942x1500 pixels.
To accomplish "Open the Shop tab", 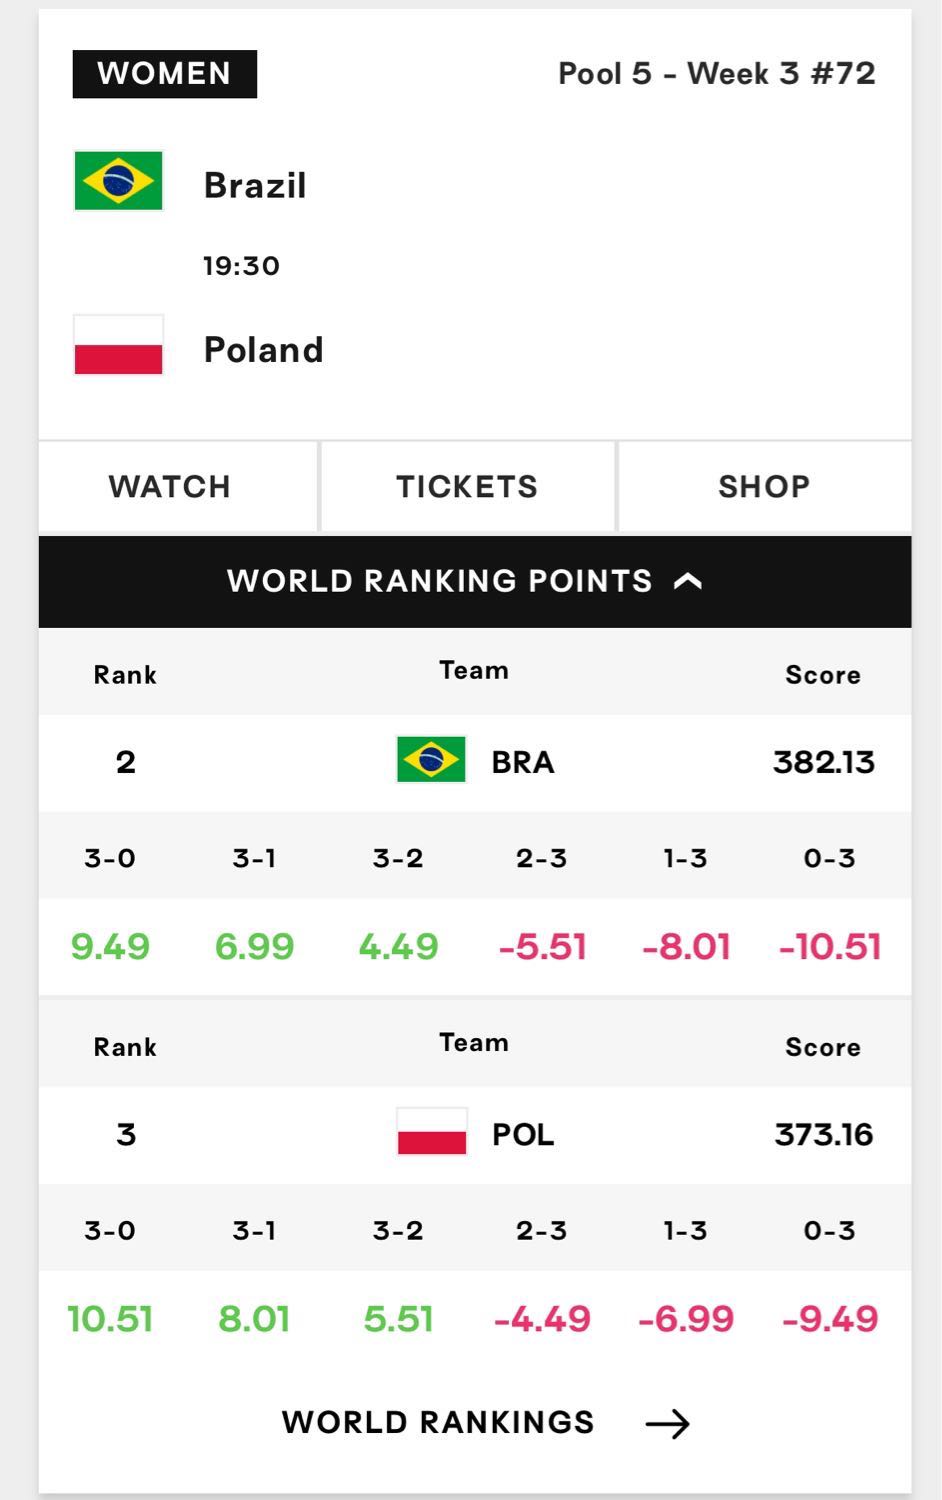I will 765,487.
